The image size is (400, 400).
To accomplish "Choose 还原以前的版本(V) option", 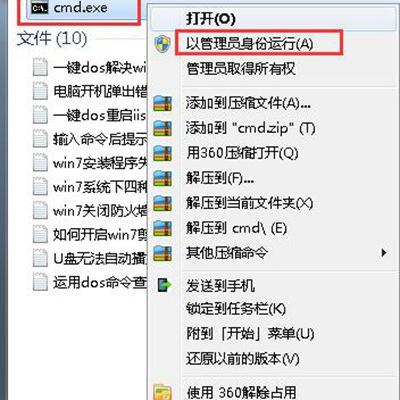I will click(x=243, y=359).
